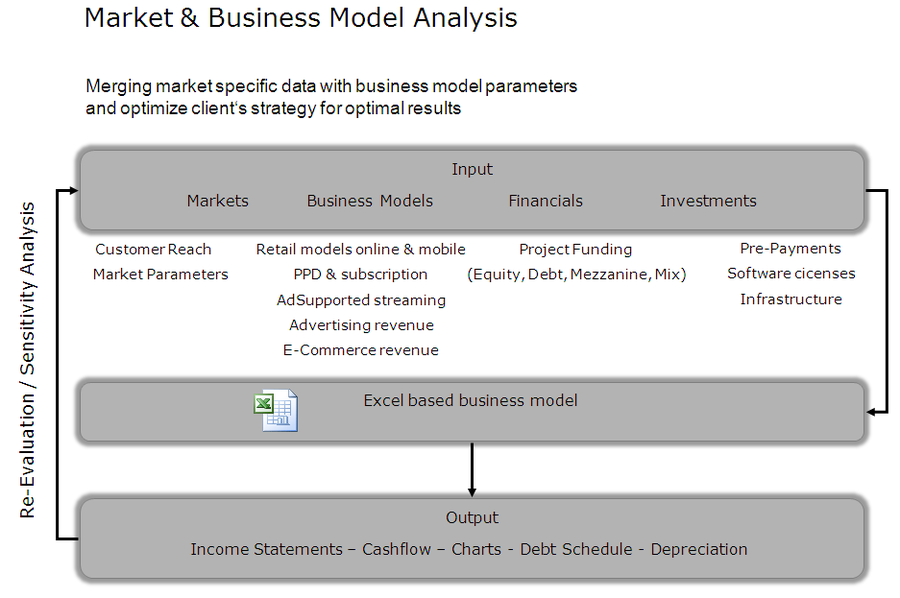
Task: Click the Business Models heading
Action: click(x=370, y=201)
